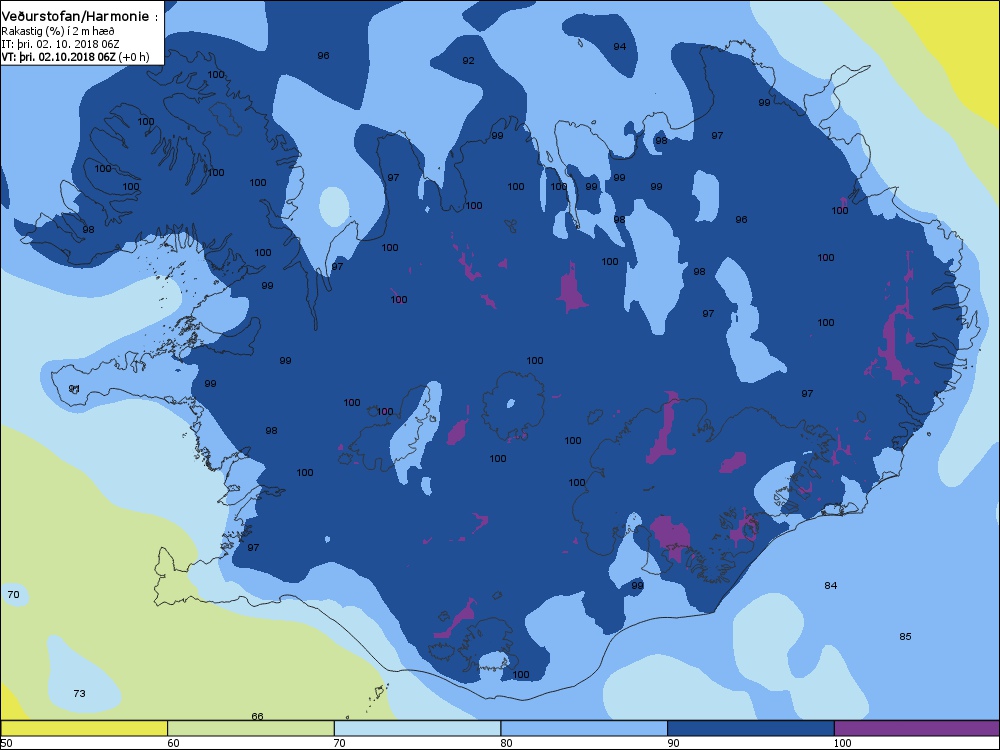Click the humidity value 91 on the peninsula

point(74,389)
